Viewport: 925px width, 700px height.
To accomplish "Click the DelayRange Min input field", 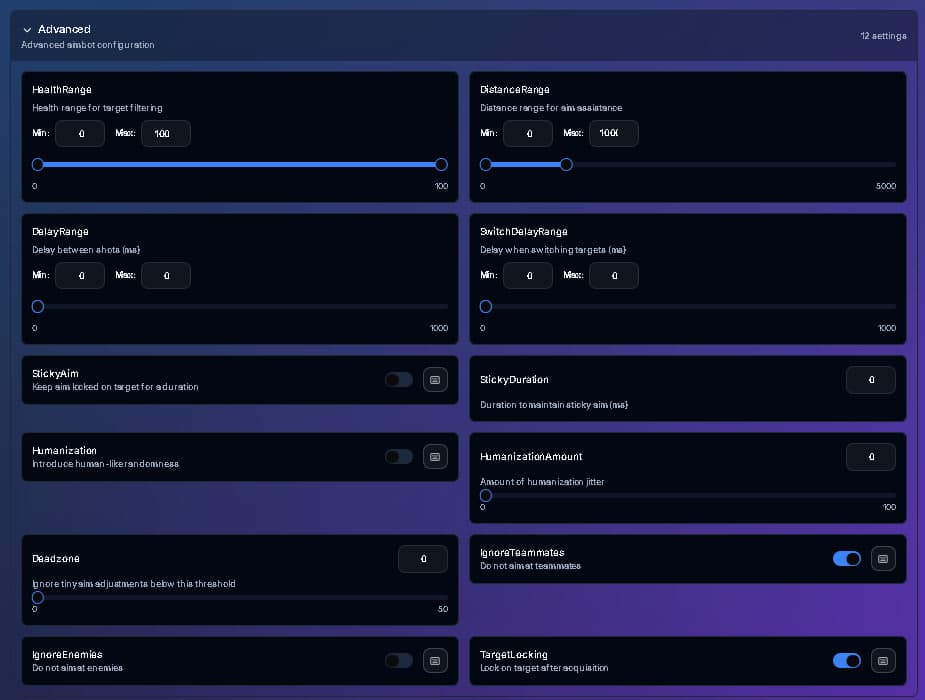I will tap(80, 275).
